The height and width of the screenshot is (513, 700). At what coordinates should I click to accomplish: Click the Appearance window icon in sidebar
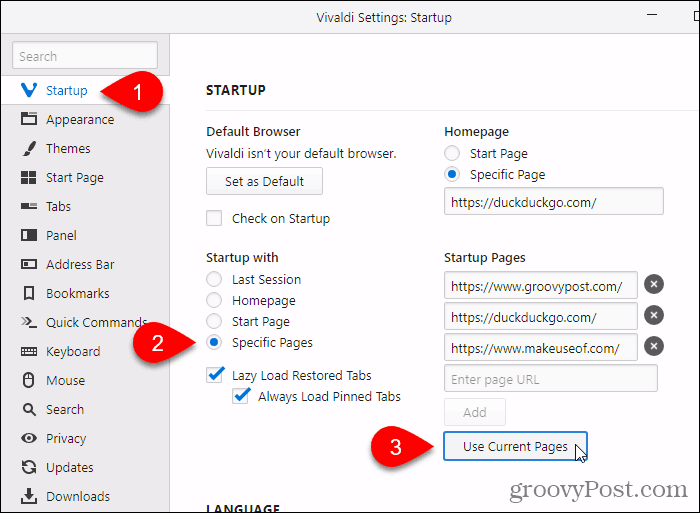point(29,119)
